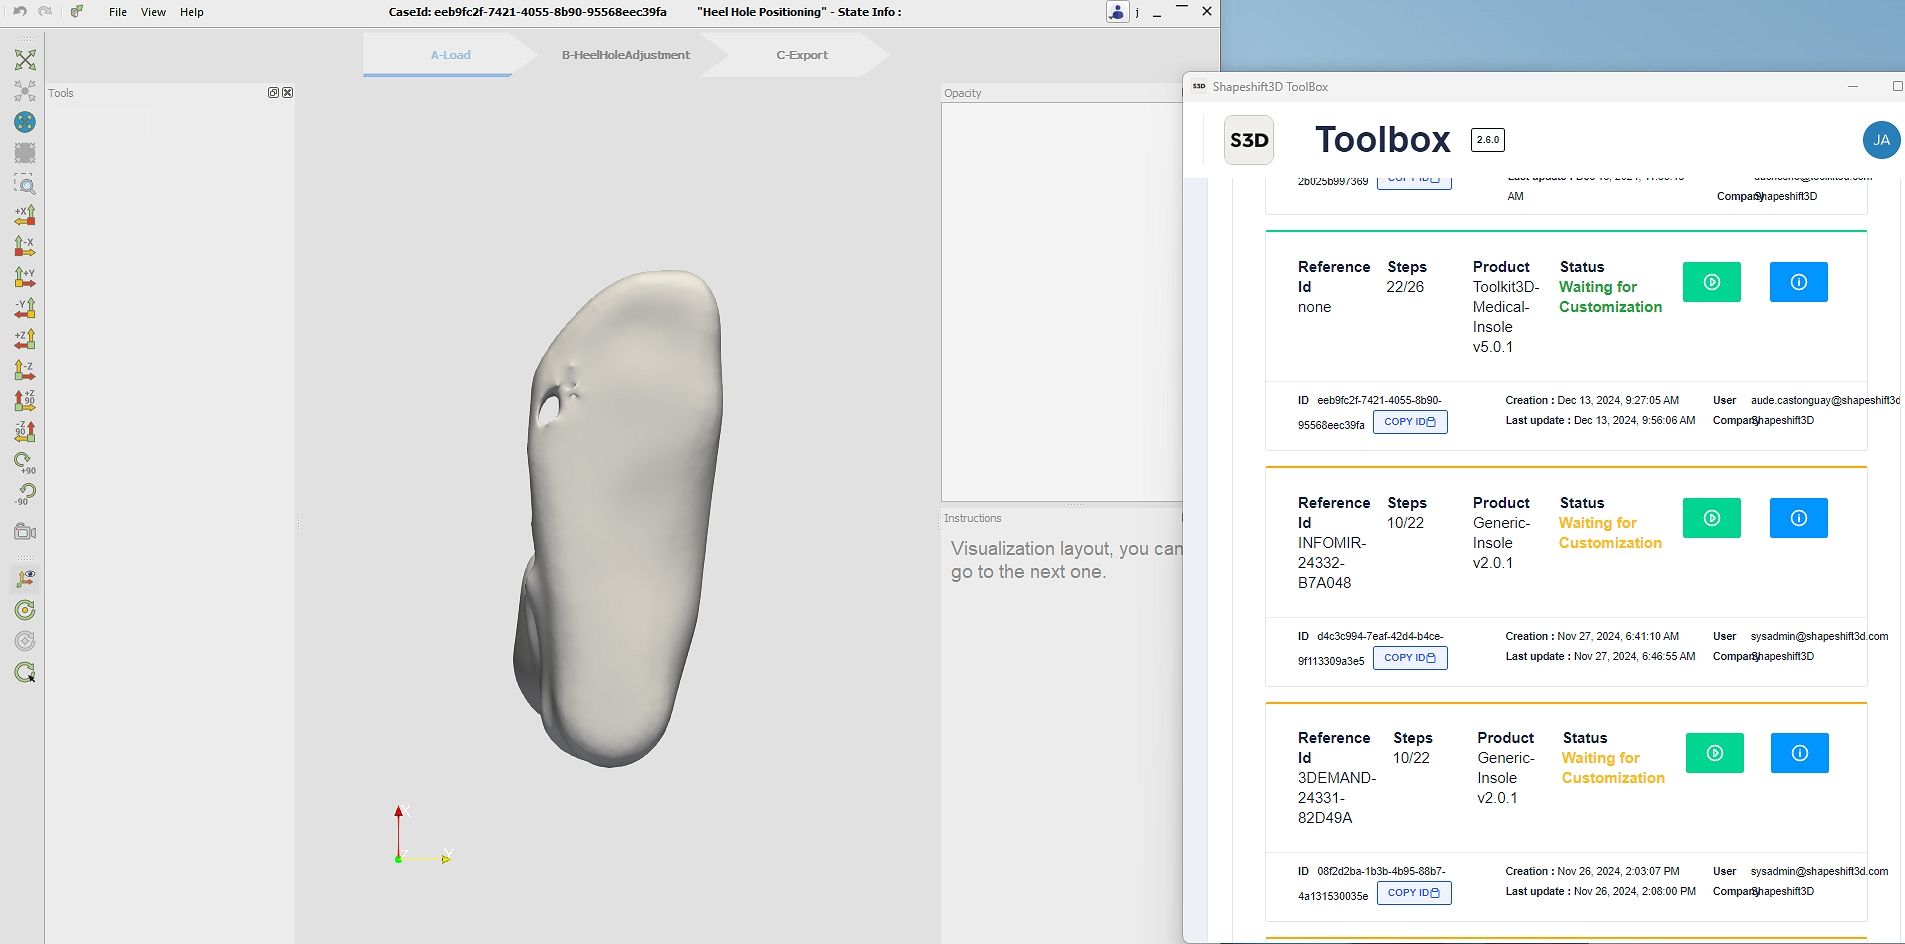Open info for 3DEMAND-24331-82D49A case
The width and height of the screenshot is (1905, 944).
pos(1800,753)
